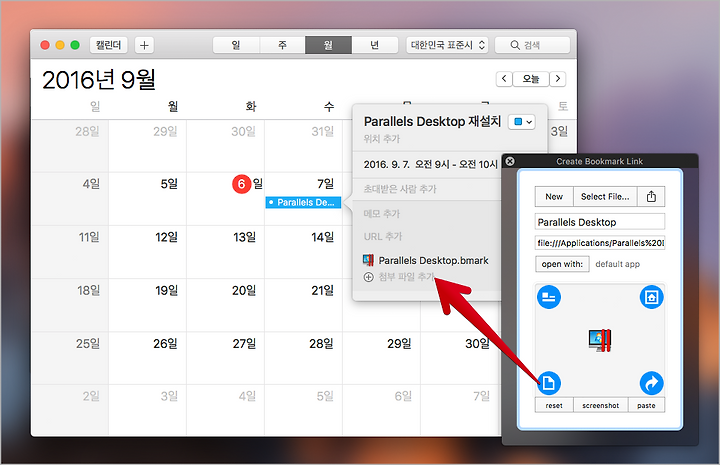This screenshot has width=720, height=465.
Task: Close the Create Bookmark Link window
Action: point(510,161)
